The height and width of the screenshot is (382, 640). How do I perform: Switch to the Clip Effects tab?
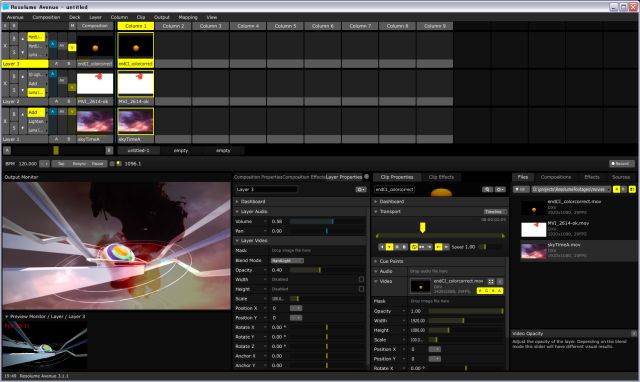point(441,177)
